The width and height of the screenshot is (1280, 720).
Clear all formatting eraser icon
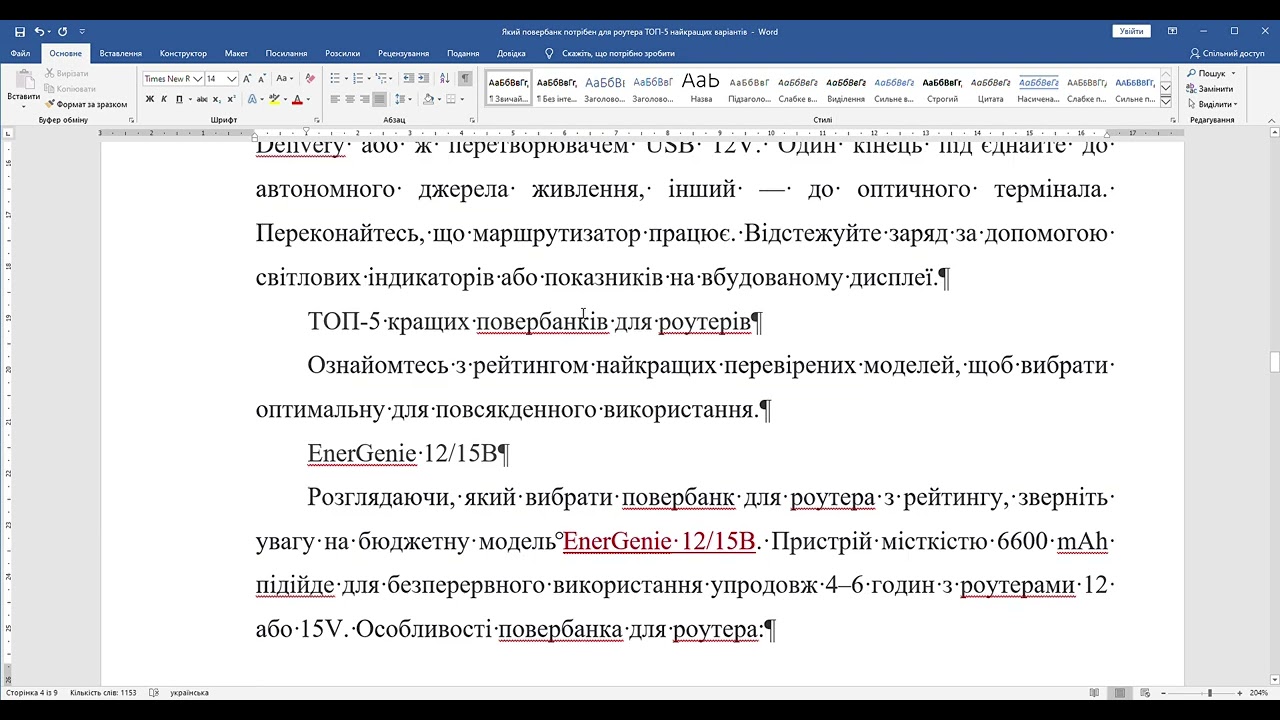click(310, 79)
